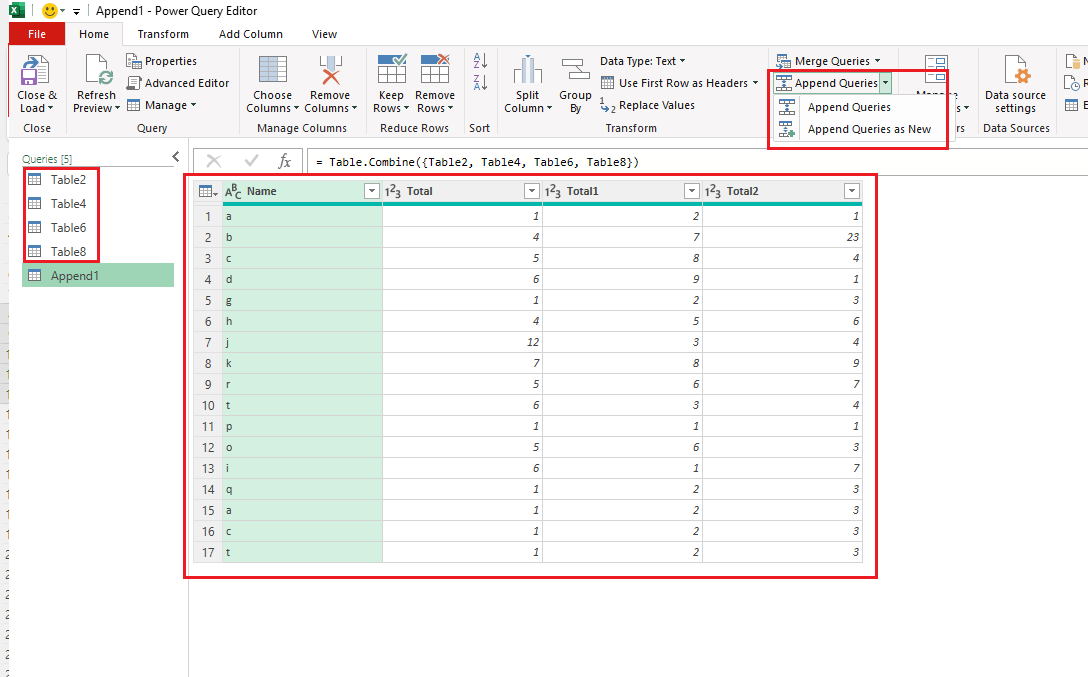
Task: Open the Advanced Editor
Action: point(178,83)
